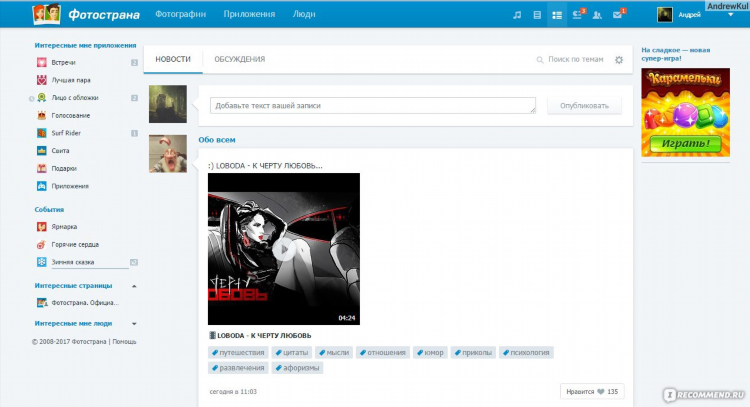Click the heart icon next to Нравится
The width and height of the screenshot is (750, 407).
tap(601, 392)
